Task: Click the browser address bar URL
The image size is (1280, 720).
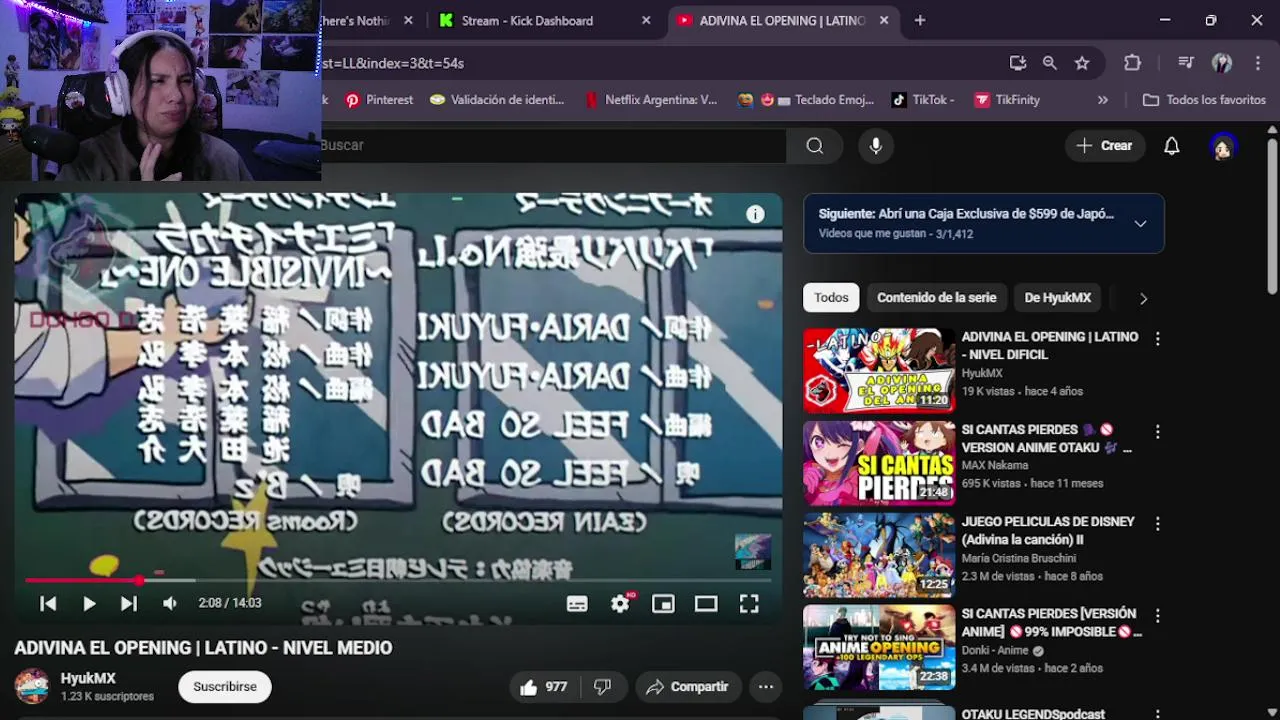Action: [660, 63]
